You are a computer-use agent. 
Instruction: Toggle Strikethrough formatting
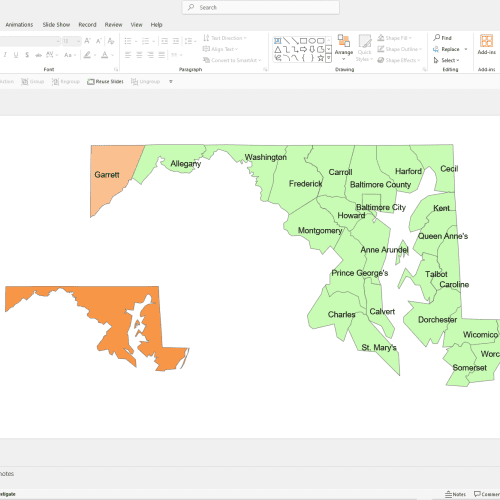[38, 55]
